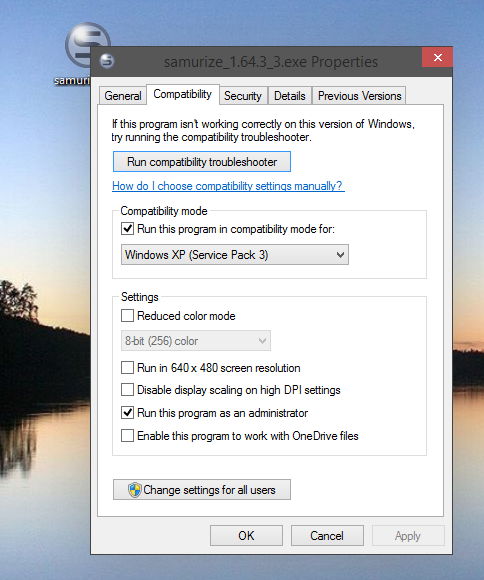Viewport: 484px width, 580px height.
Task: Enable Reduced color mode checkbox
Action: [127, 316]
